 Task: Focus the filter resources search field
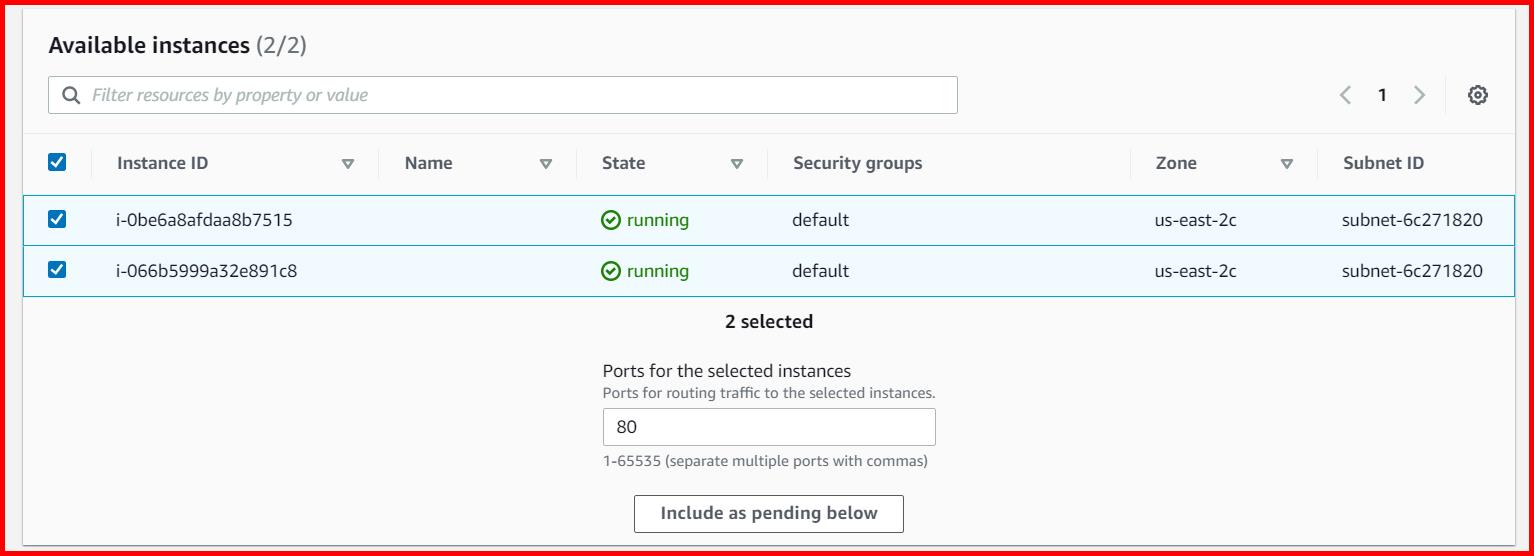pos(503,95)
